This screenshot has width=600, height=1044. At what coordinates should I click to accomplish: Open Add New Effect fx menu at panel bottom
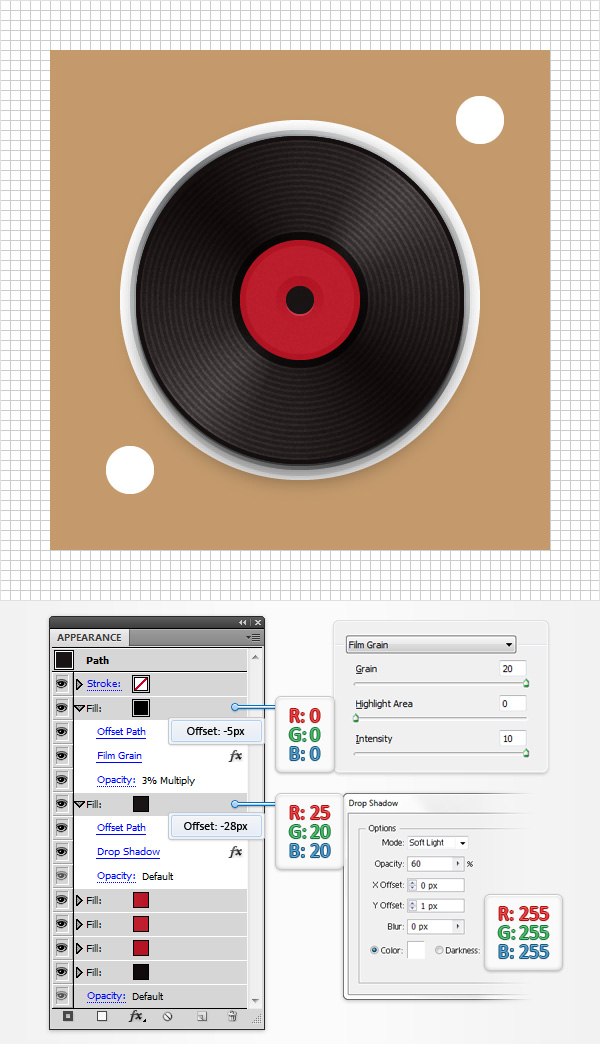click(137, 1016)
